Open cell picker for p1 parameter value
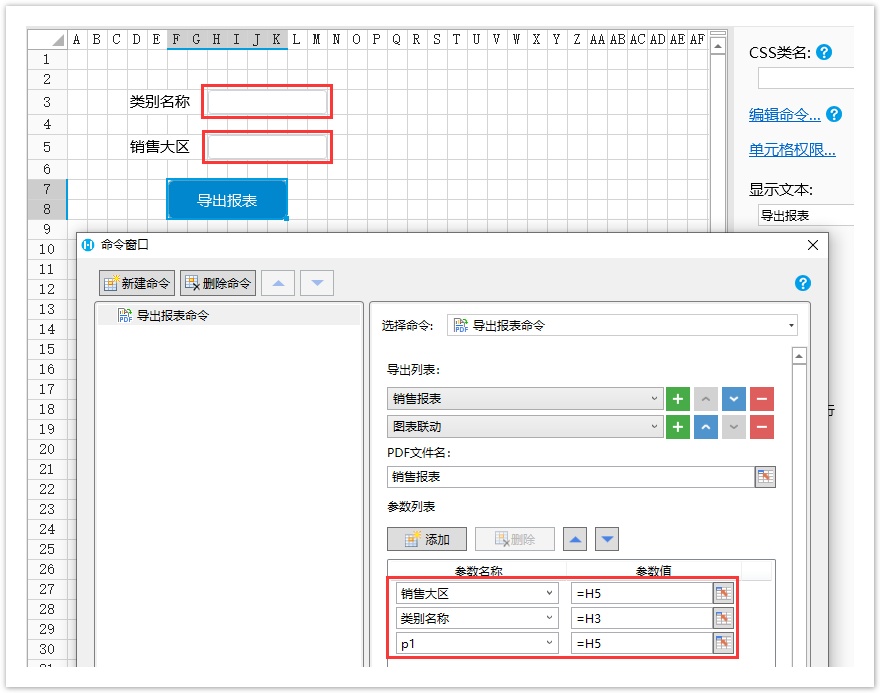The width and height of the screenshot is (880, 693). pos(723,645)
